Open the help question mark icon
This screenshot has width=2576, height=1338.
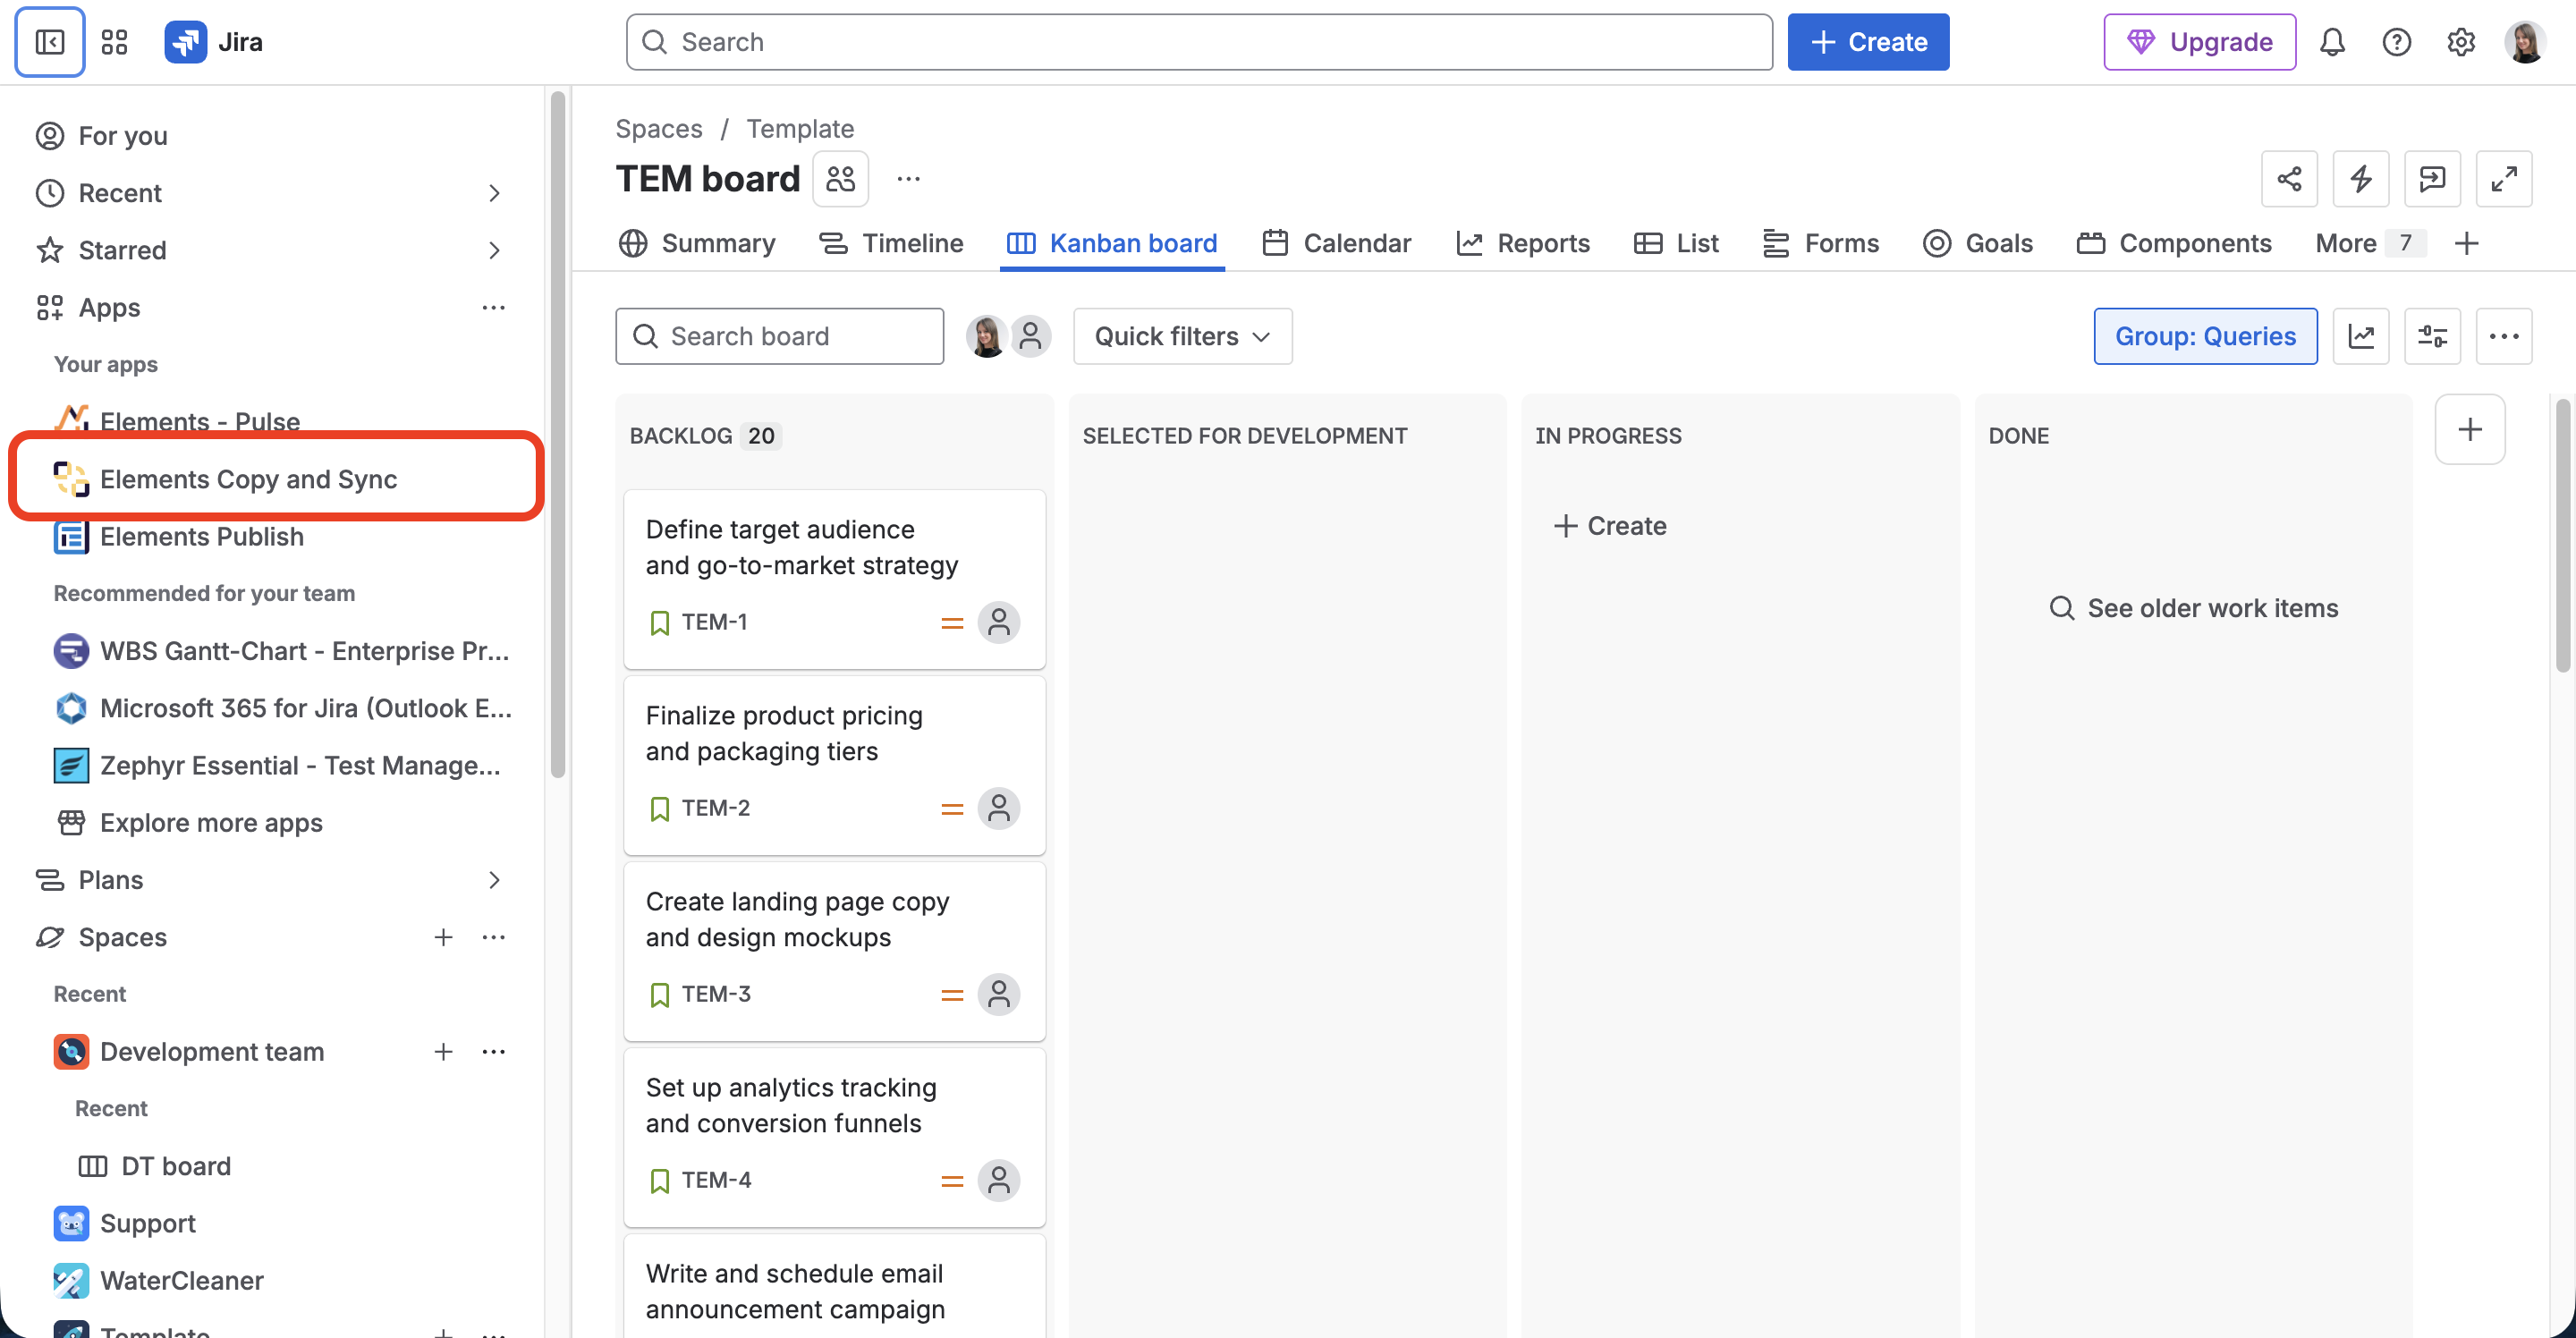click(2396, 42)
